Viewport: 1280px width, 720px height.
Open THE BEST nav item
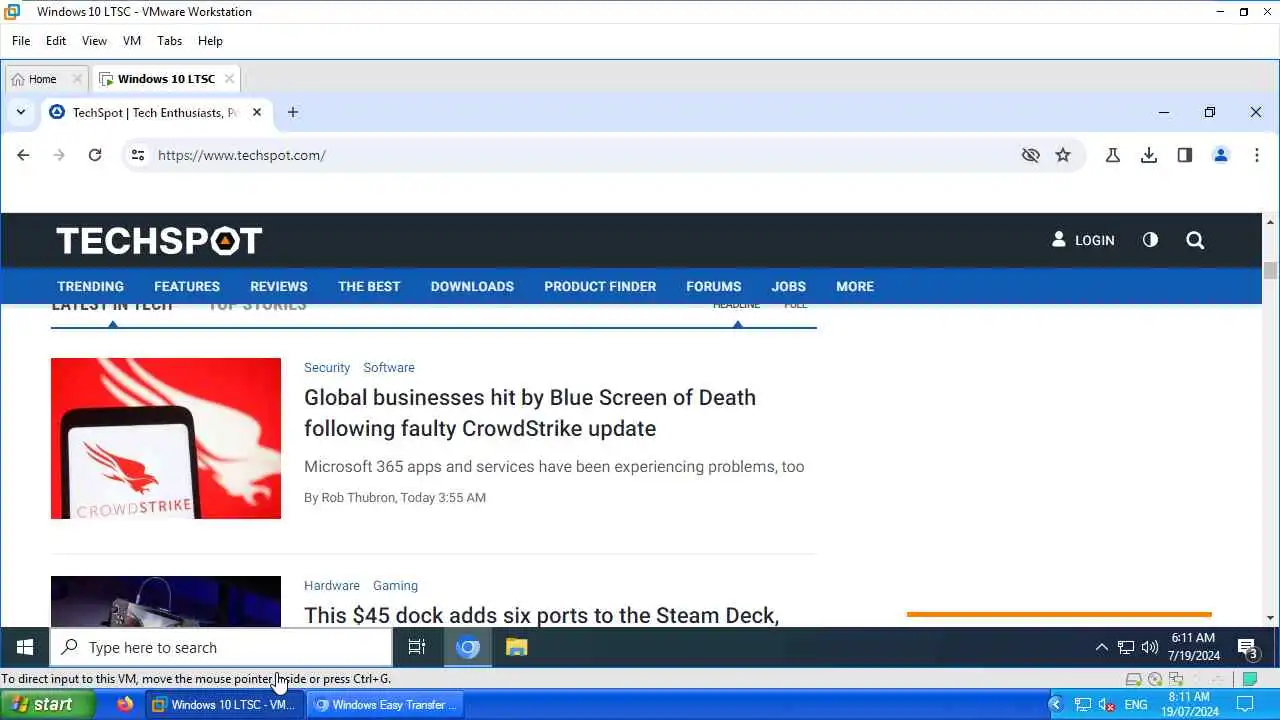(x=369, y=286)
